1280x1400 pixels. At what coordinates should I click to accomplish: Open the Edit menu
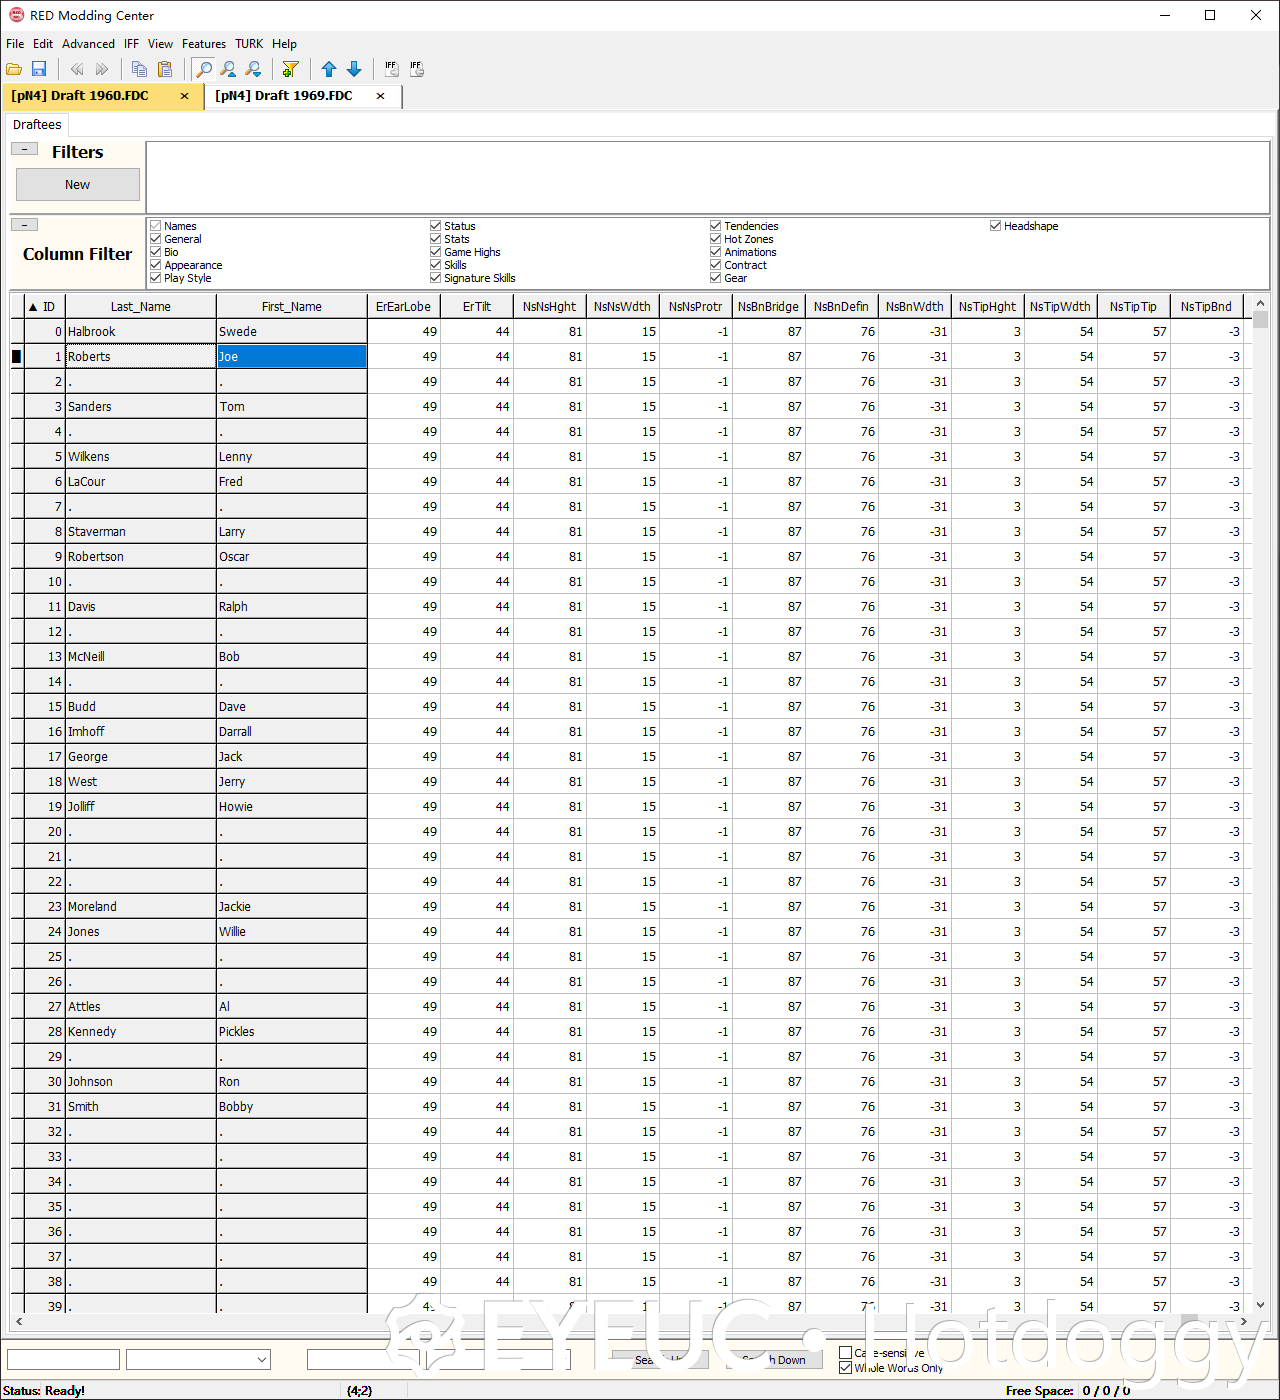pyautogui.click(x=43, y=44)
